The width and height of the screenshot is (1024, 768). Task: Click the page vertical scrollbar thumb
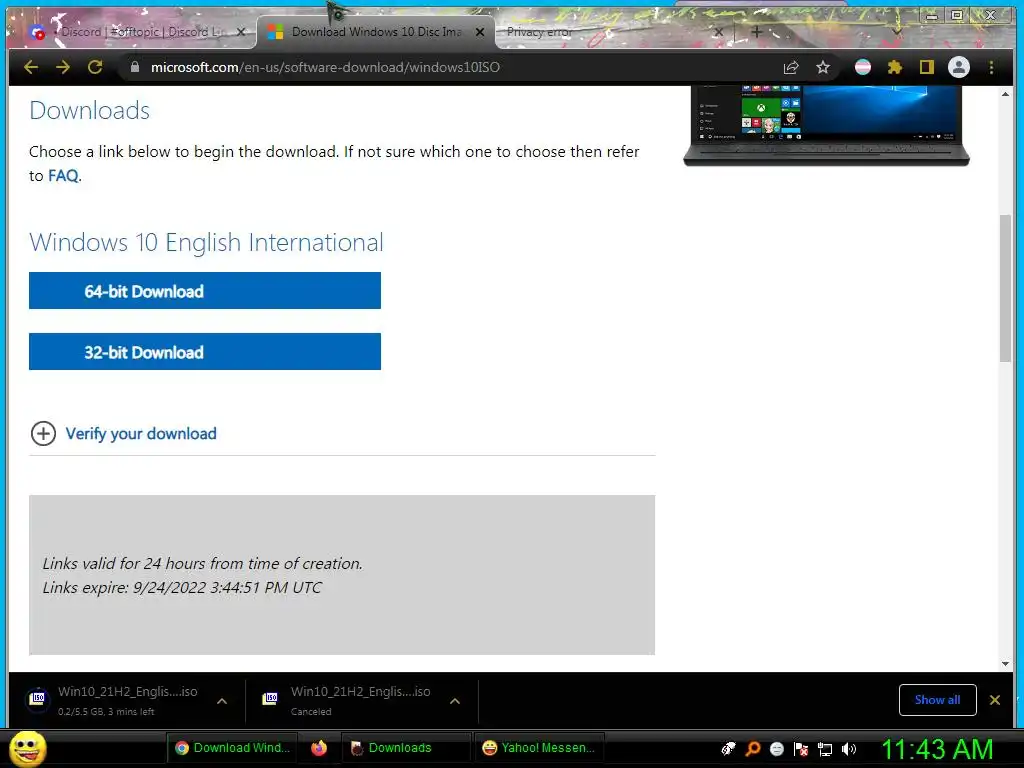(1005, 287)
